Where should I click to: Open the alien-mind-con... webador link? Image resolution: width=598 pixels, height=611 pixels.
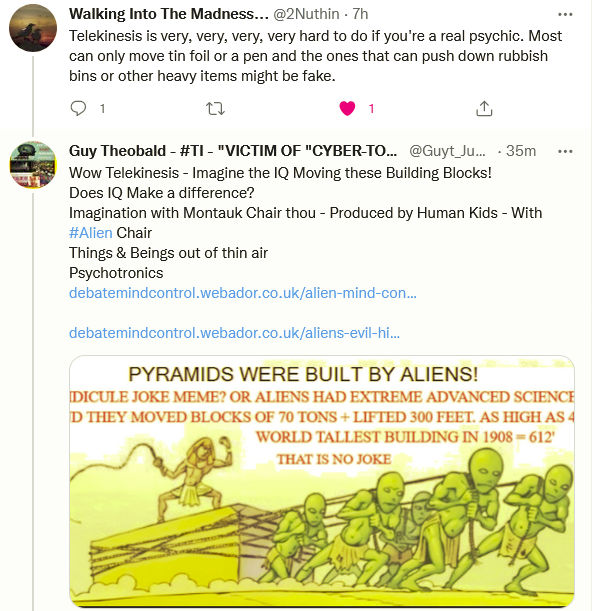243,293
